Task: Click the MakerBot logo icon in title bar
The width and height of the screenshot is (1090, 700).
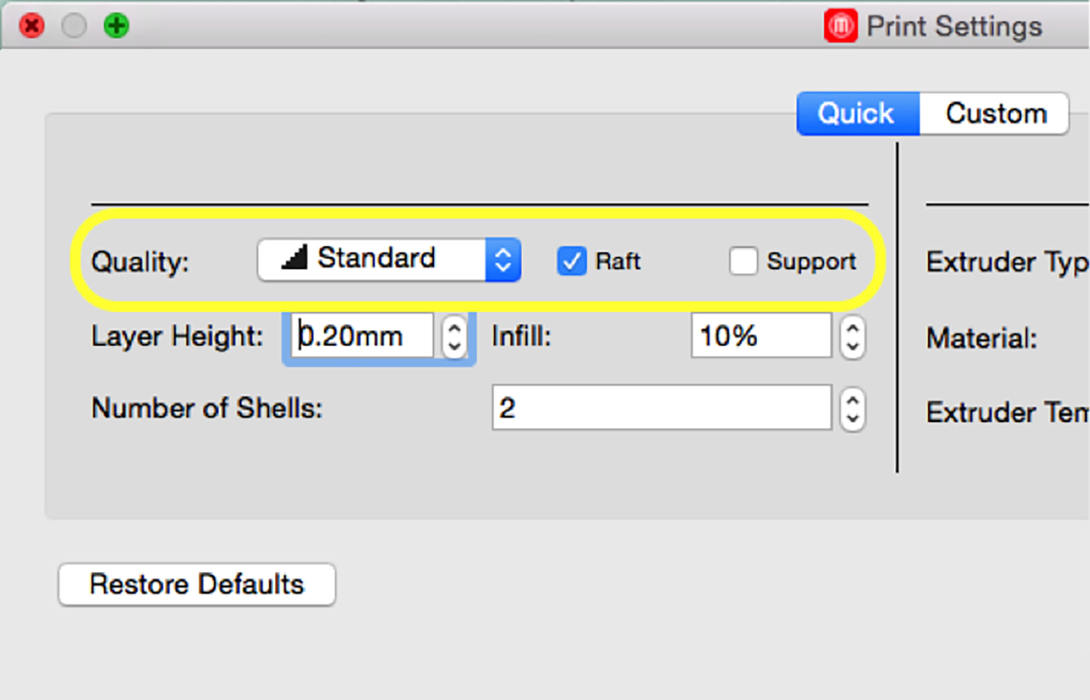Action: click(840, 26)
